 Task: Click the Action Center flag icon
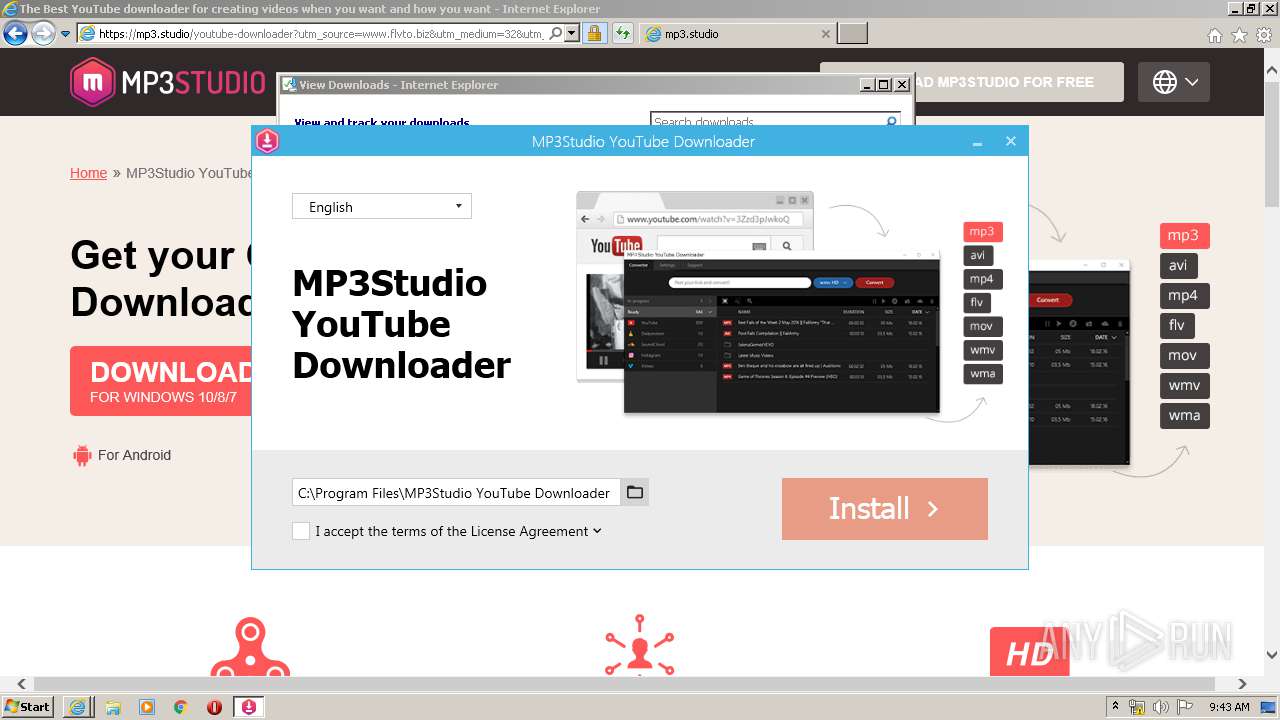point(1185,707)
